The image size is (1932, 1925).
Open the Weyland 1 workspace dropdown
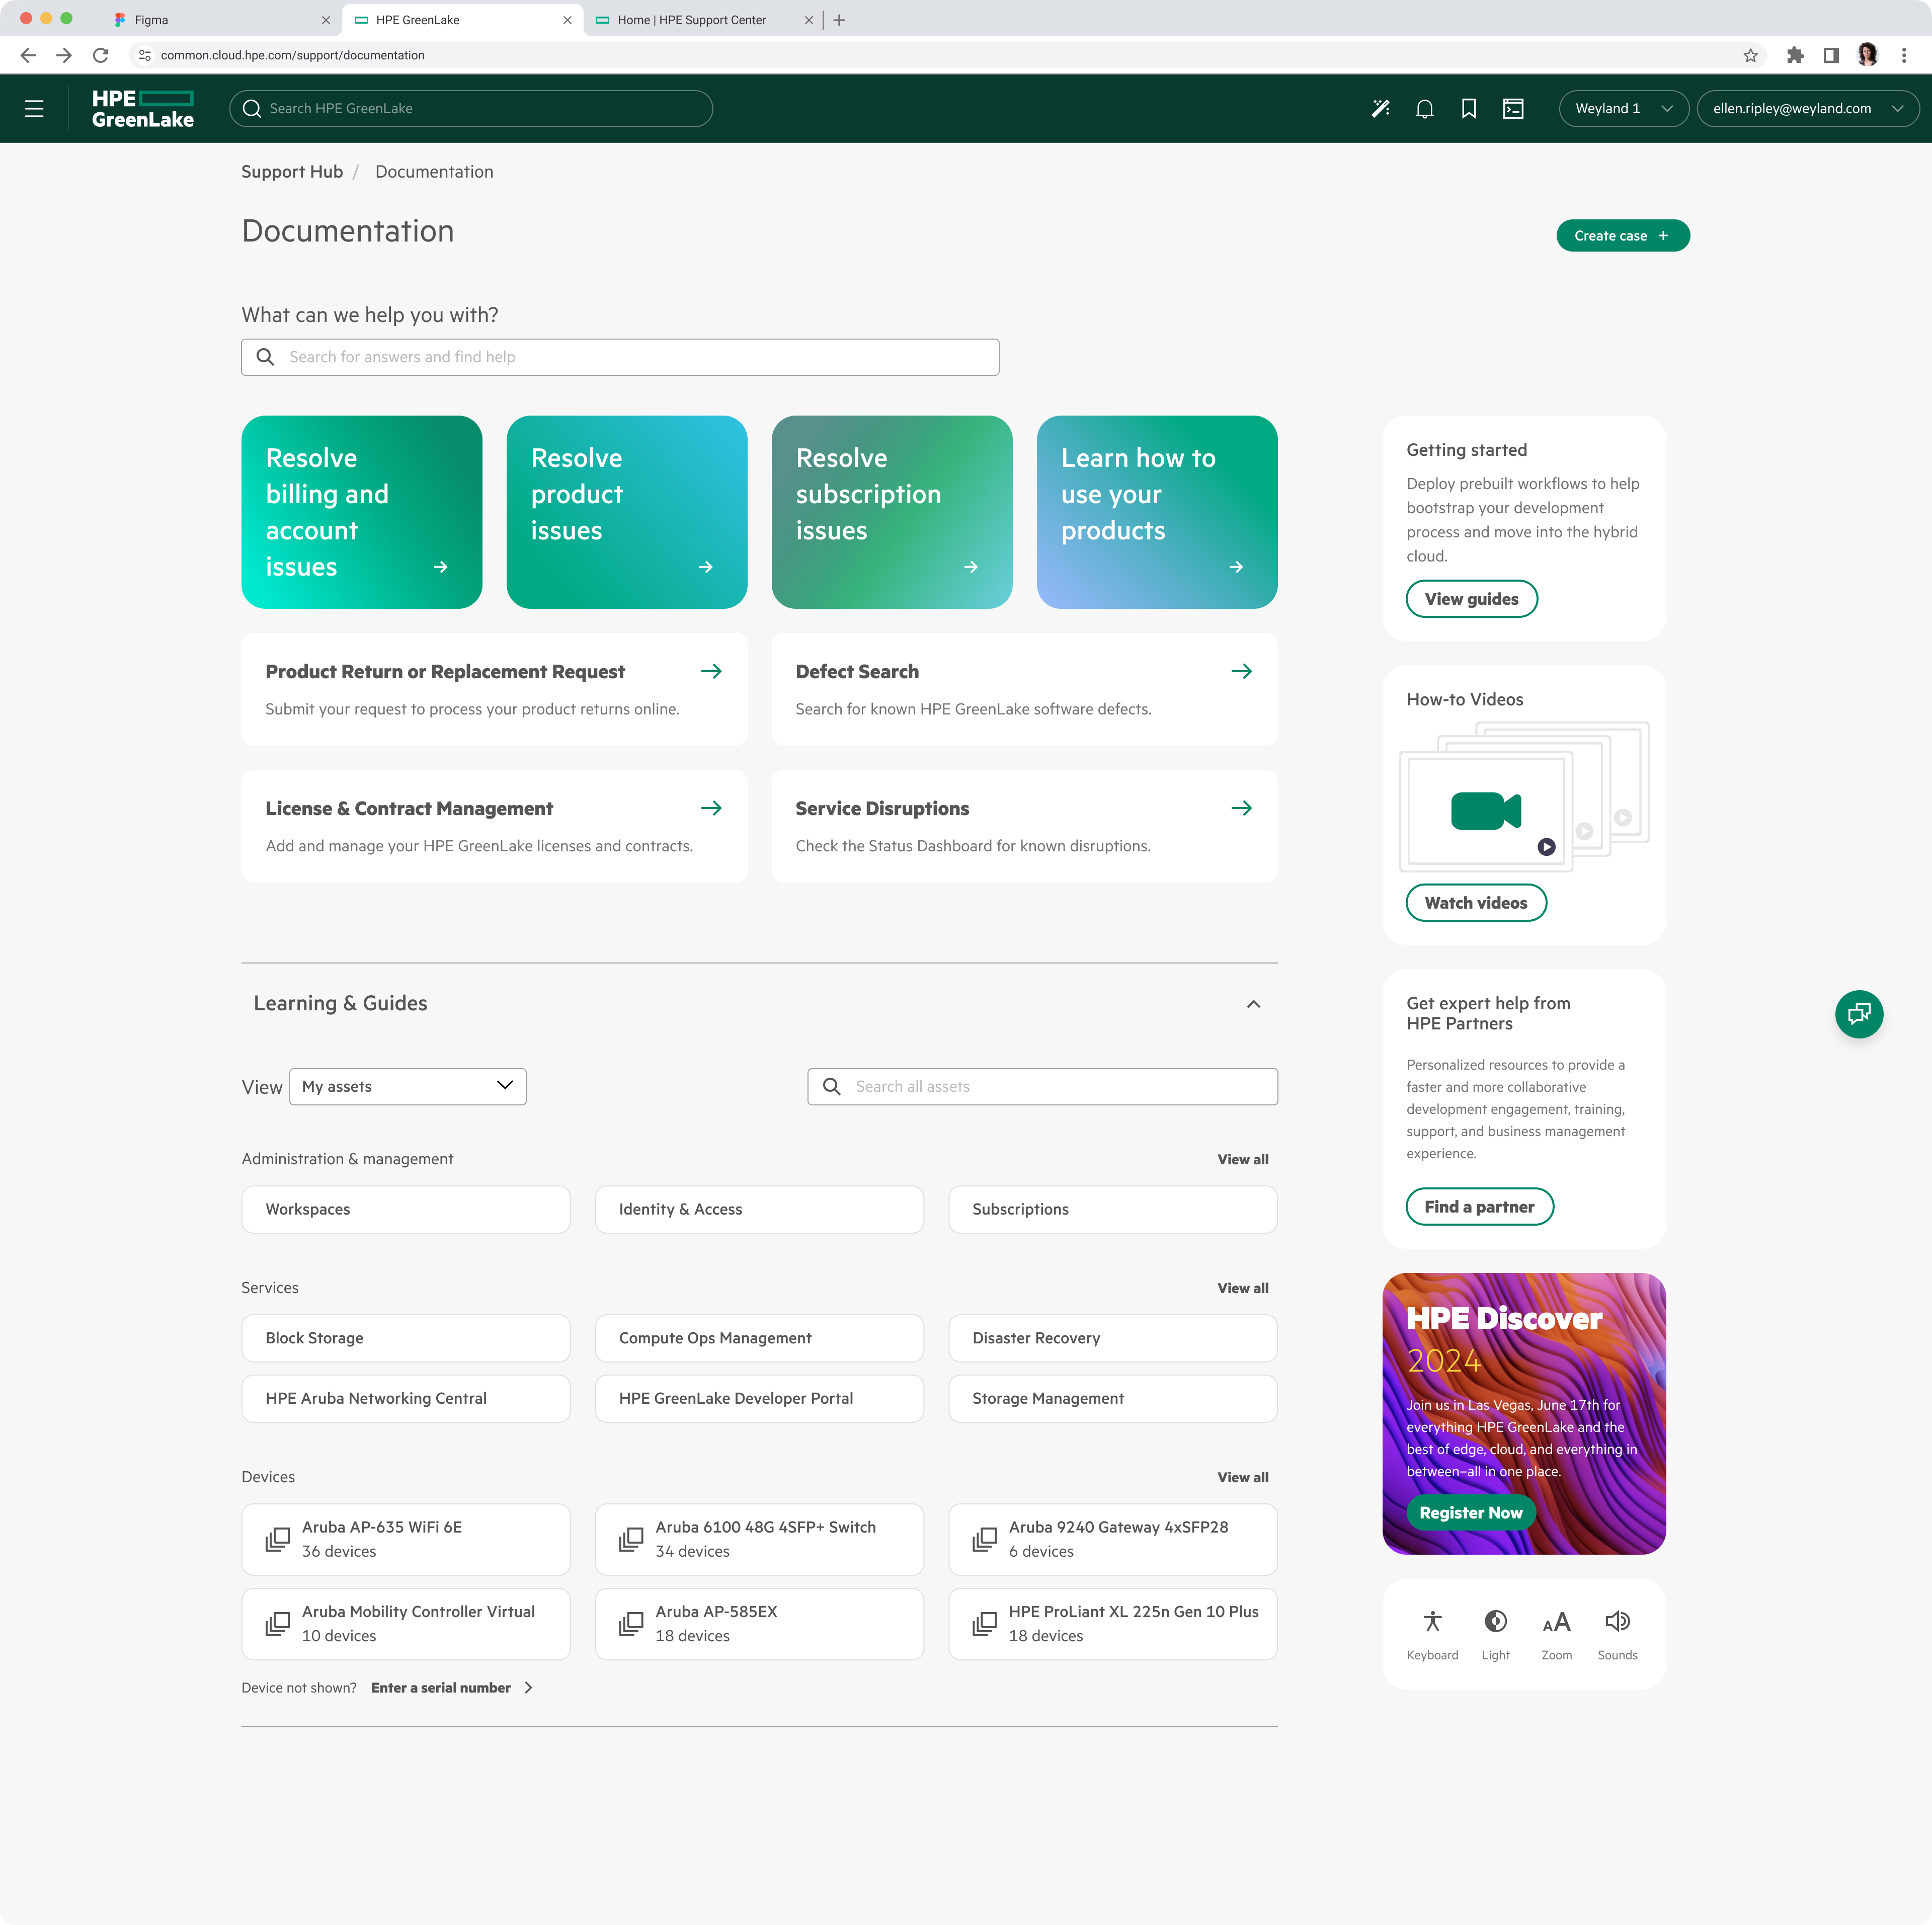pyautogui.click(x=1623, y=108)
